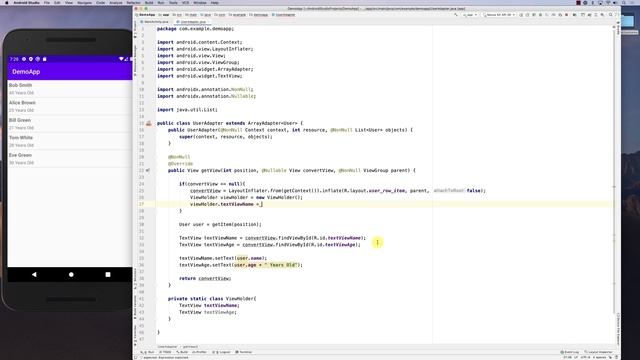The width and height of the screenshot is (640, 360).
Task: Tap the emulator Back navigation button
Action: (x=34, y=275)
